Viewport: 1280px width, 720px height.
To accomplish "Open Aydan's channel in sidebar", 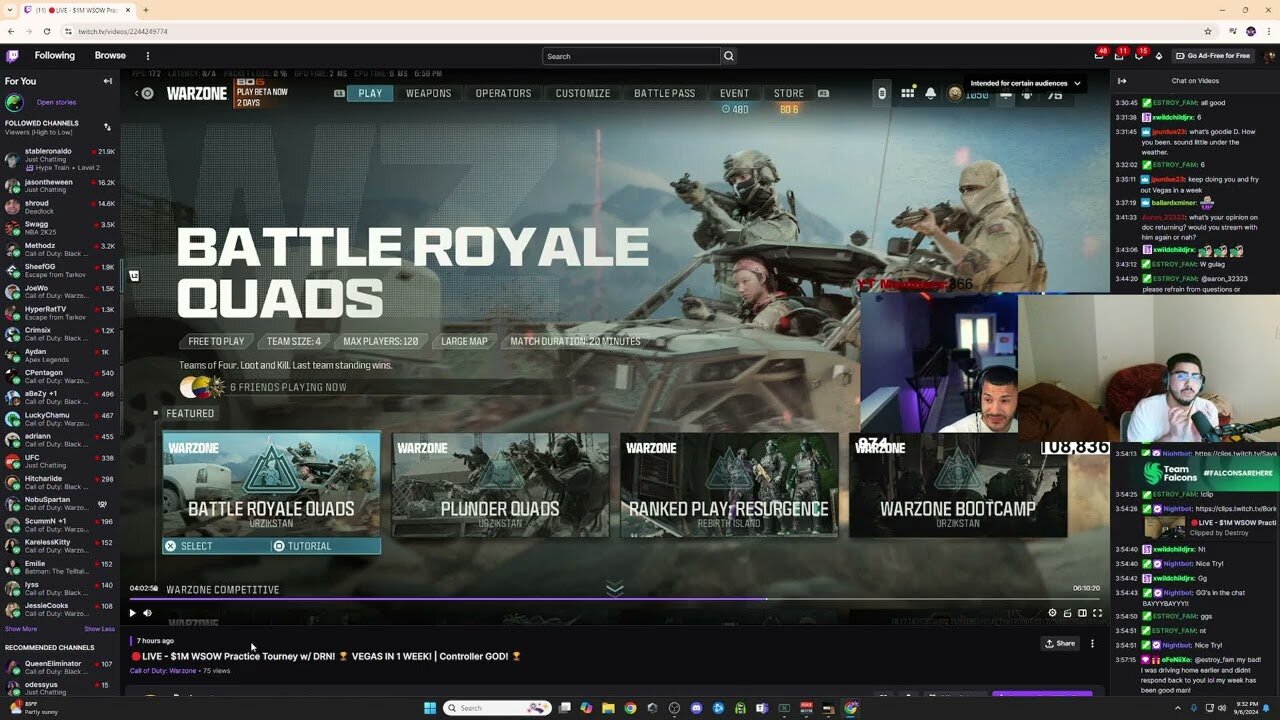I will pos(60,355).
